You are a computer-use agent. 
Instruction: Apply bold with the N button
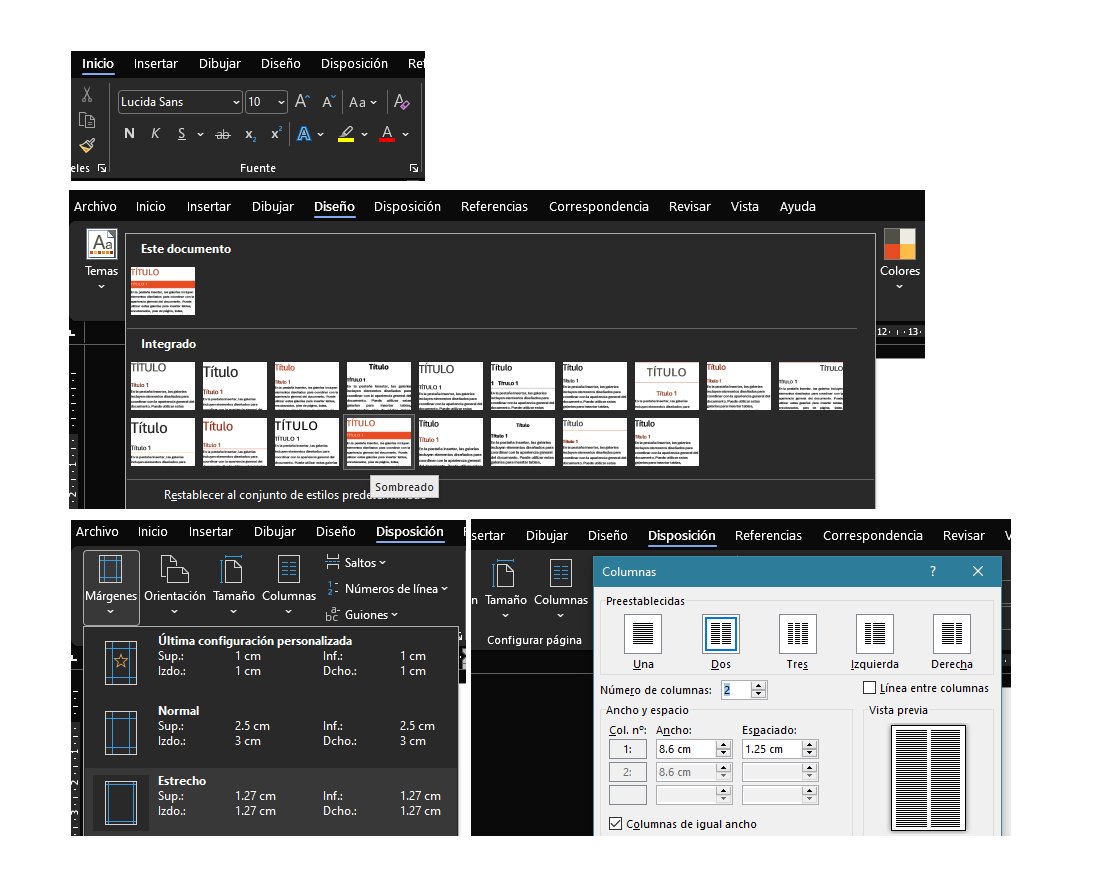pos(129,133)
